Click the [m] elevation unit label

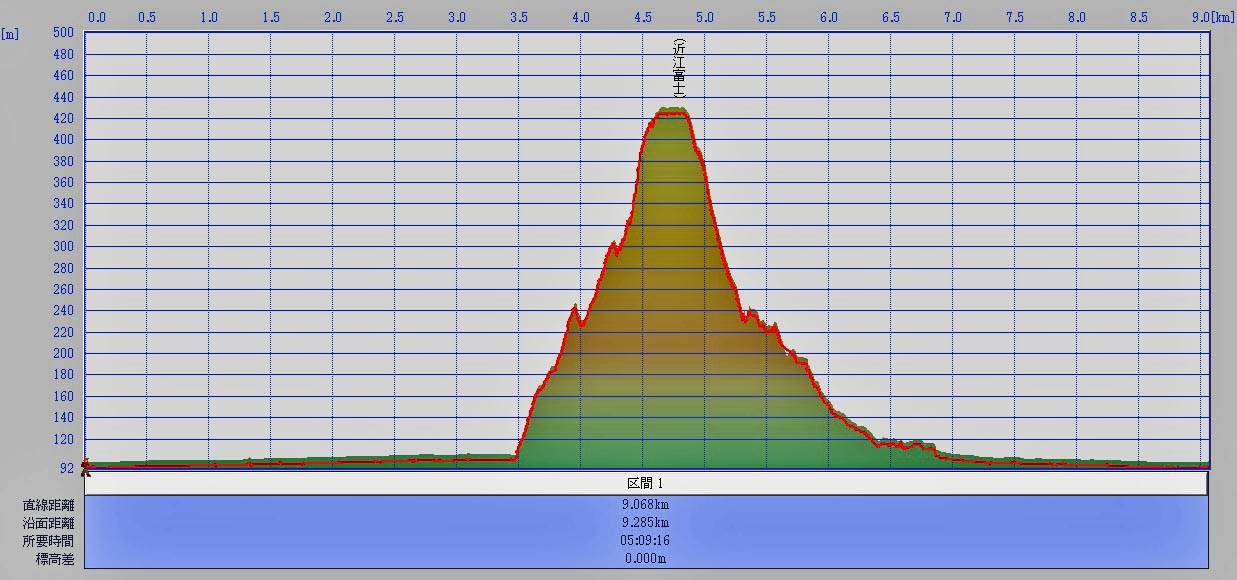pyautogui.click(x=10, y=33)
